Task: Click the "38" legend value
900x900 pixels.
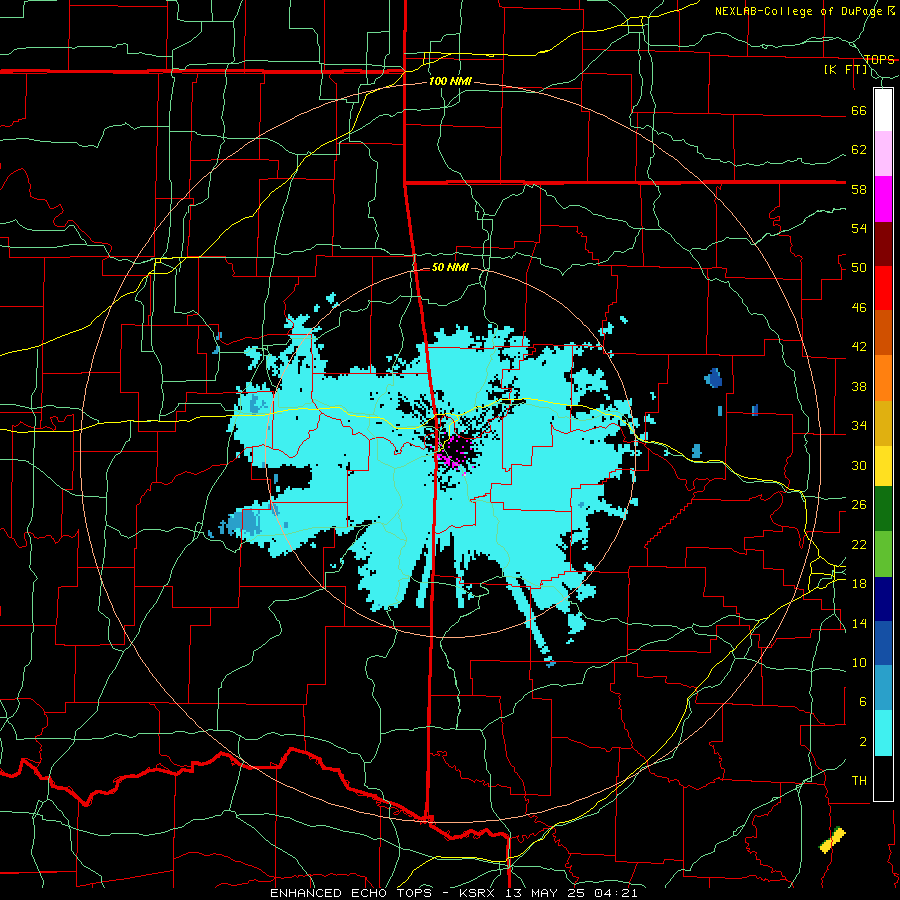Action: point(859,386)
